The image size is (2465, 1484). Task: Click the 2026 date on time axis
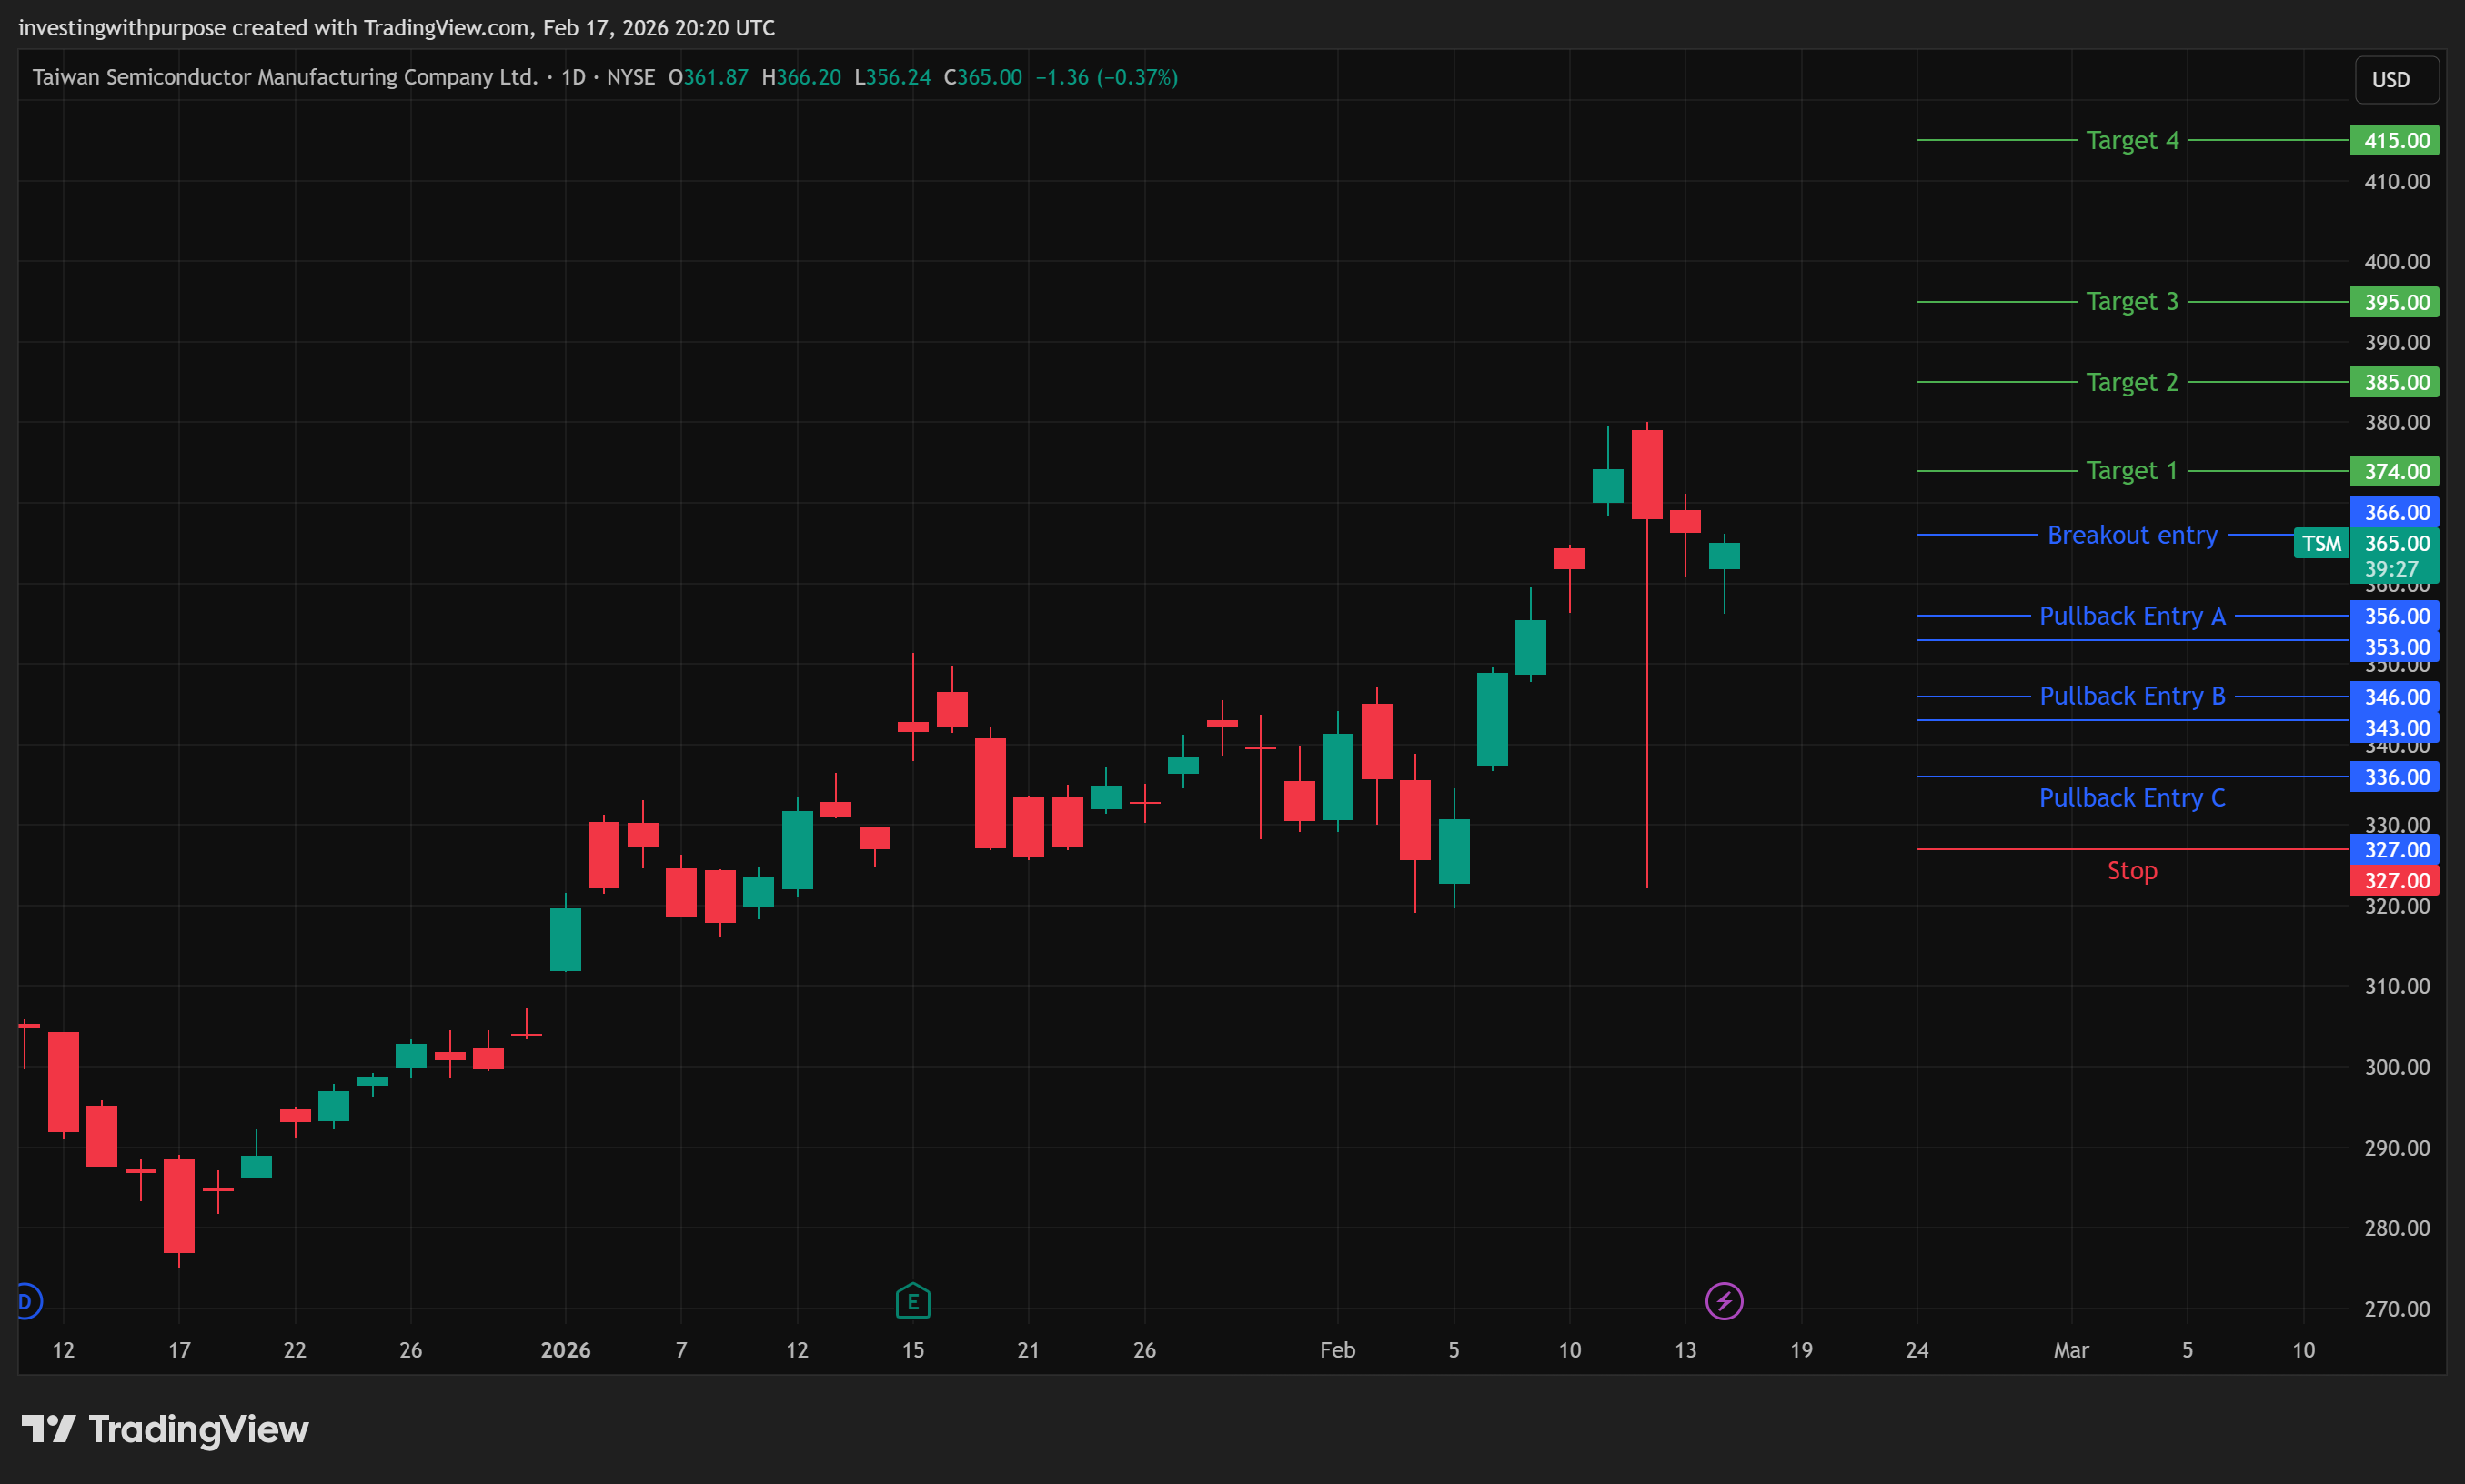565,1350
